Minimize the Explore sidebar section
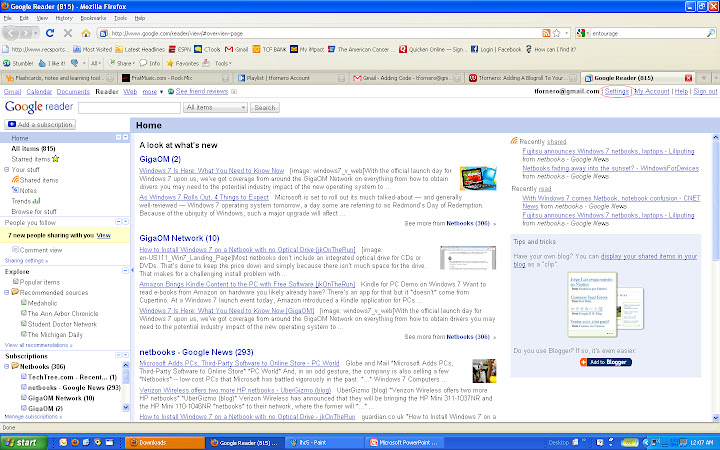Screen dimensions: 720x450 (125, 271)
